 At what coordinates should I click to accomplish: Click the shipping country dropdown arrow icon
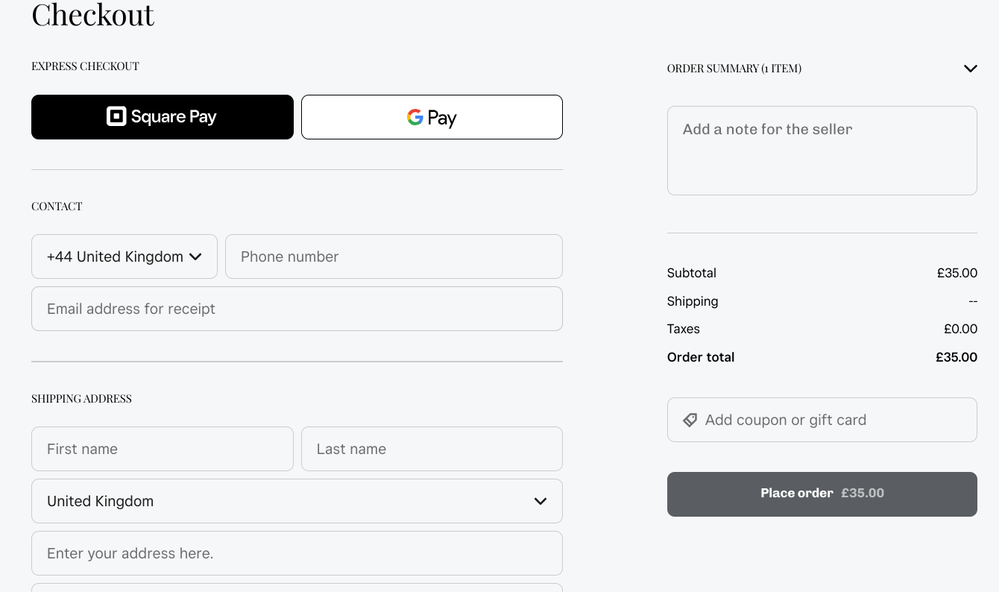point(540,501)
